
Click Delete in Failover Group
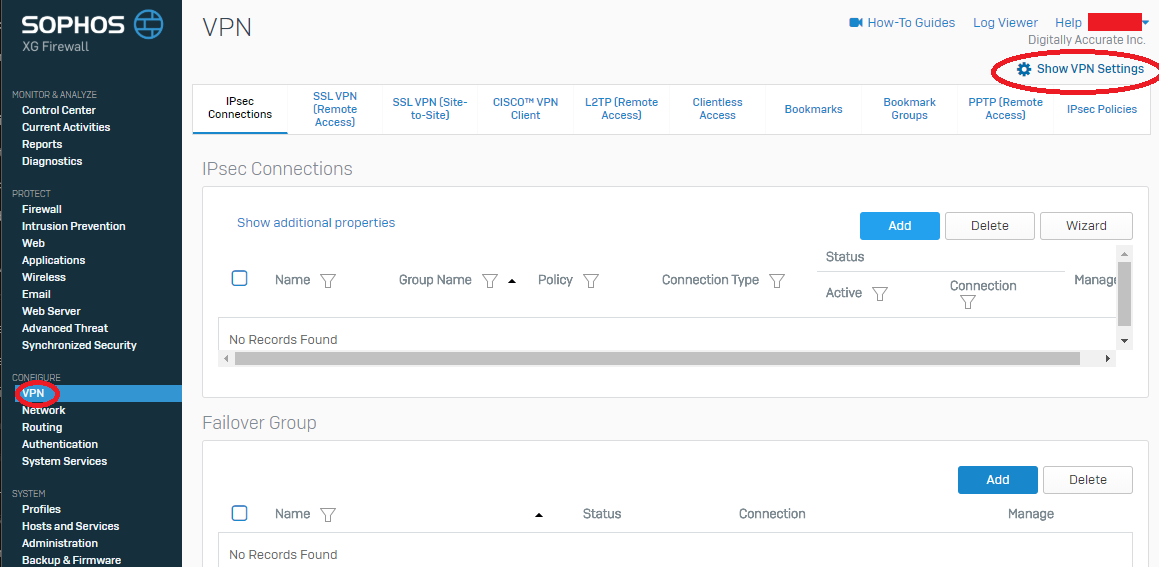click(x=1088, y=480)
